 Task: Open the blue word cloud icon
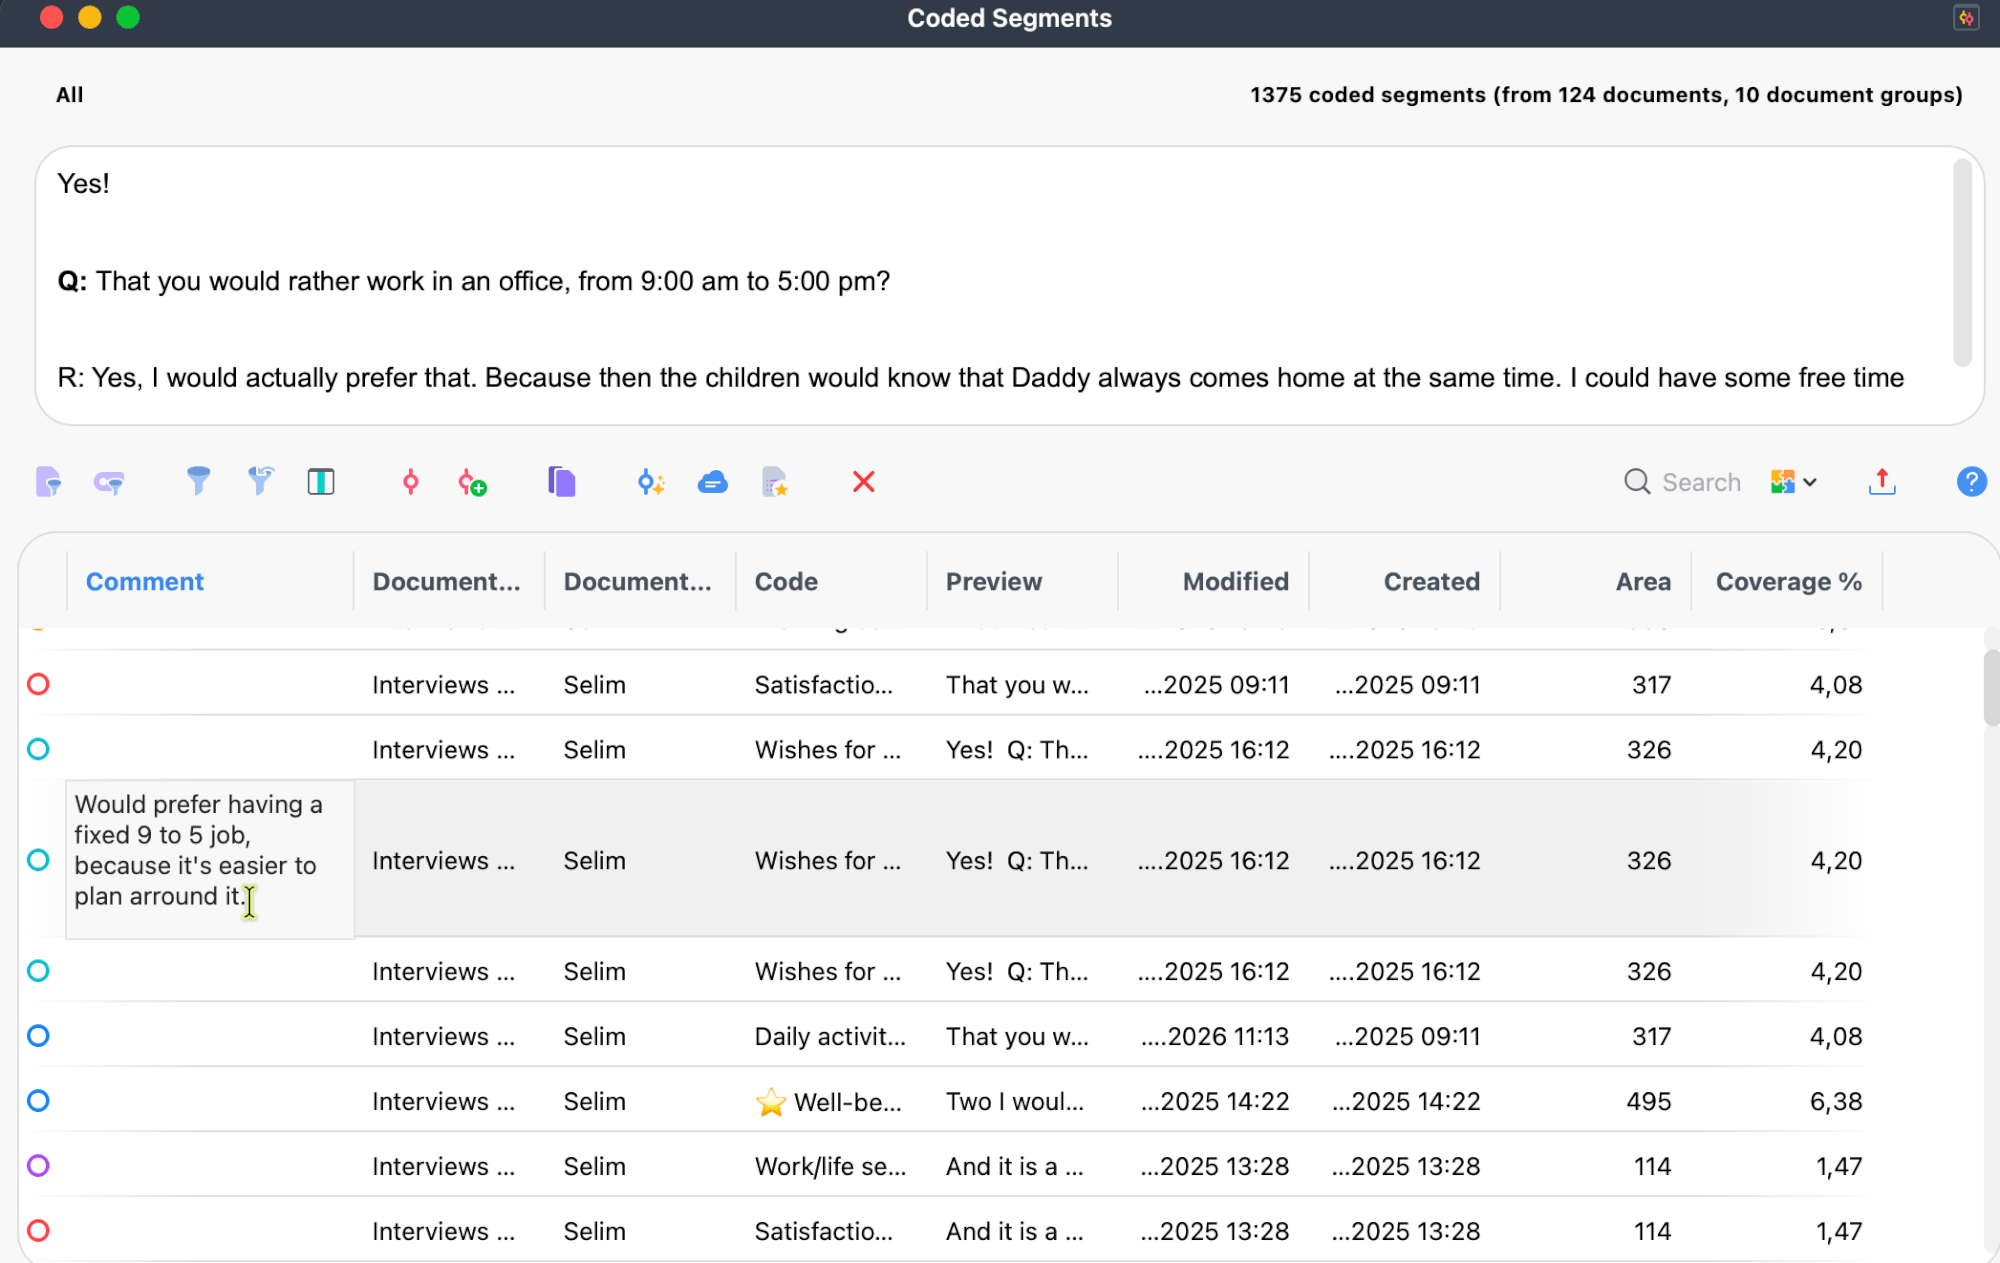[x=712, y=482]
